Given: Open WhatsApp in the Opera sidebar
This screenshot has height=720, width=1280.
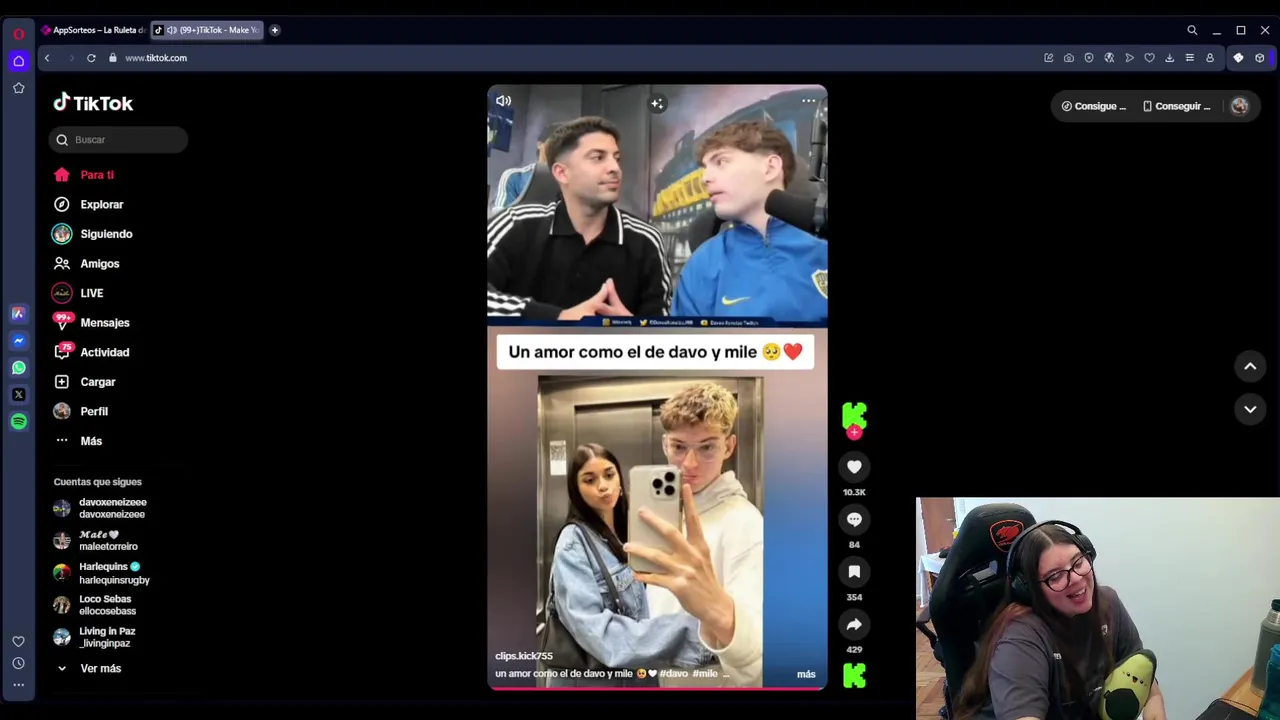Looking at the screenshot, I should click(18, 368).
